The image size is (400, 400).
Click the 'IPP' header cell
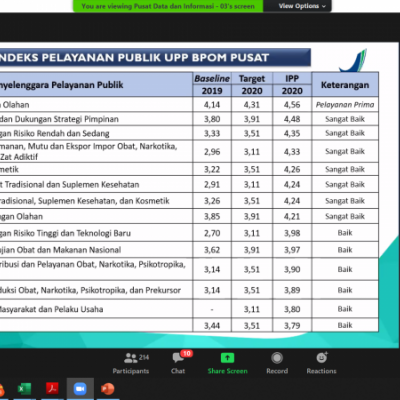click(x=292, y=78)
